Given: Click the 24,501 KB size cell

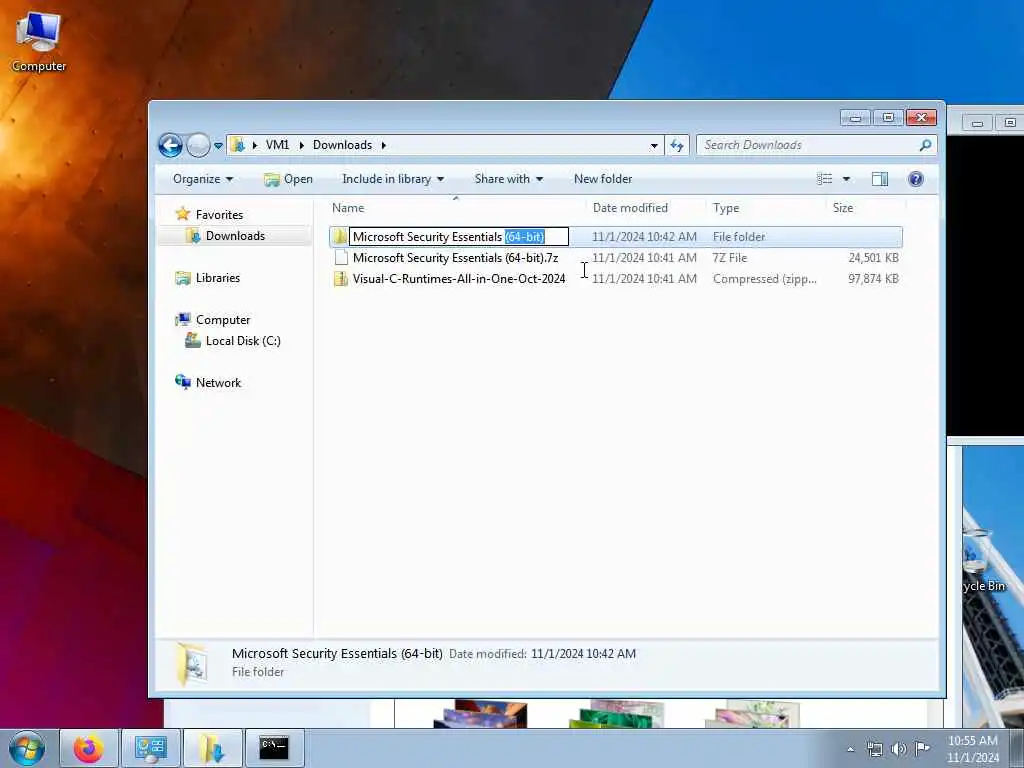Looking at the screenshot, I should coord(873,258).
